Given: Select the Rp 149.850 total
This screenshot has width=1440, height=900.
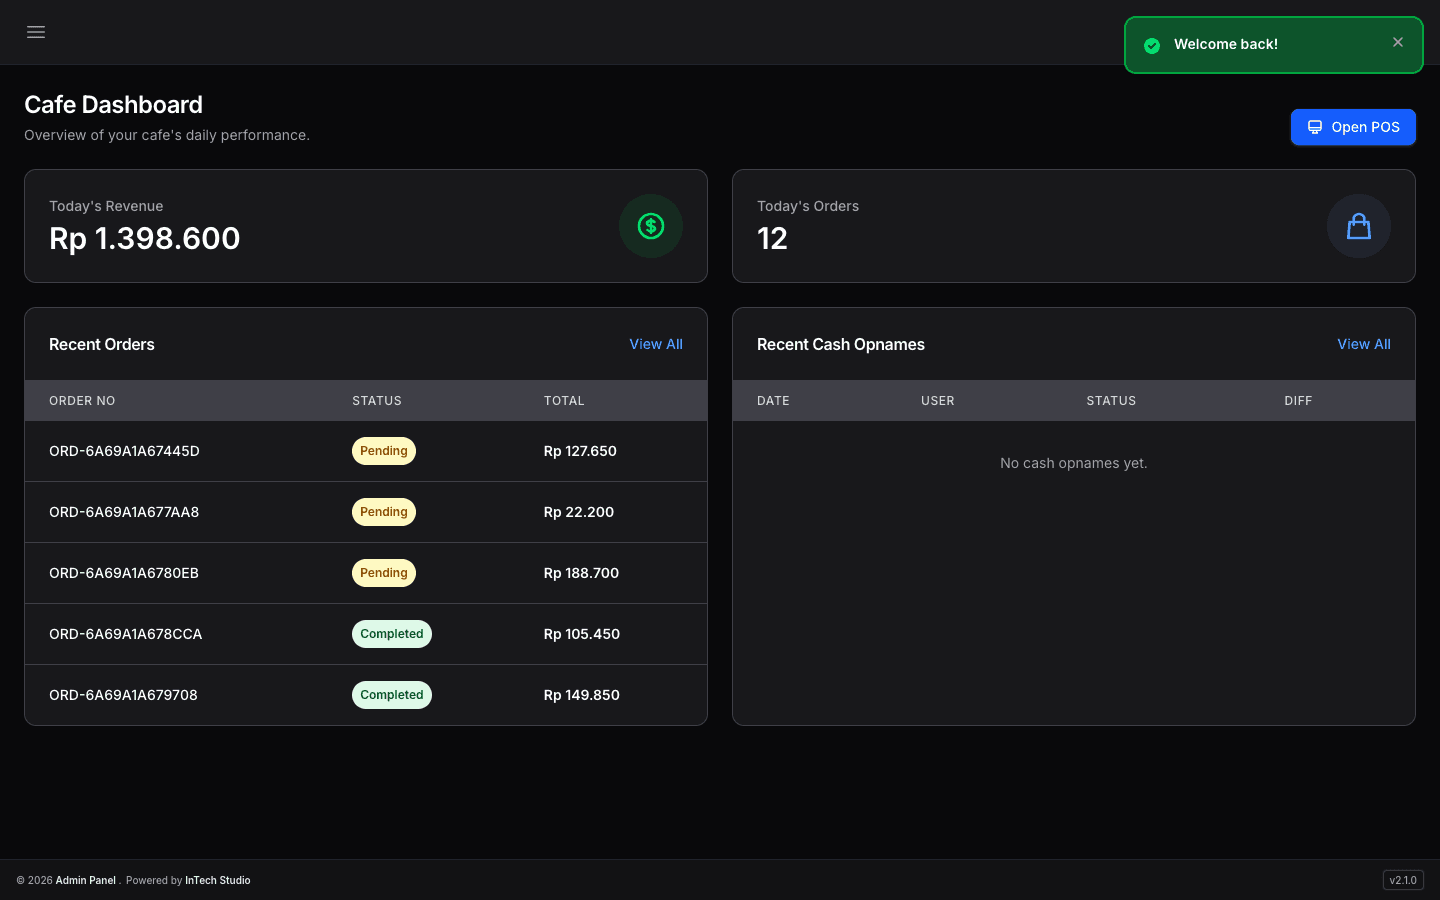Looking at the screenshot, I should pyautogui.click(x=582, y=695).
